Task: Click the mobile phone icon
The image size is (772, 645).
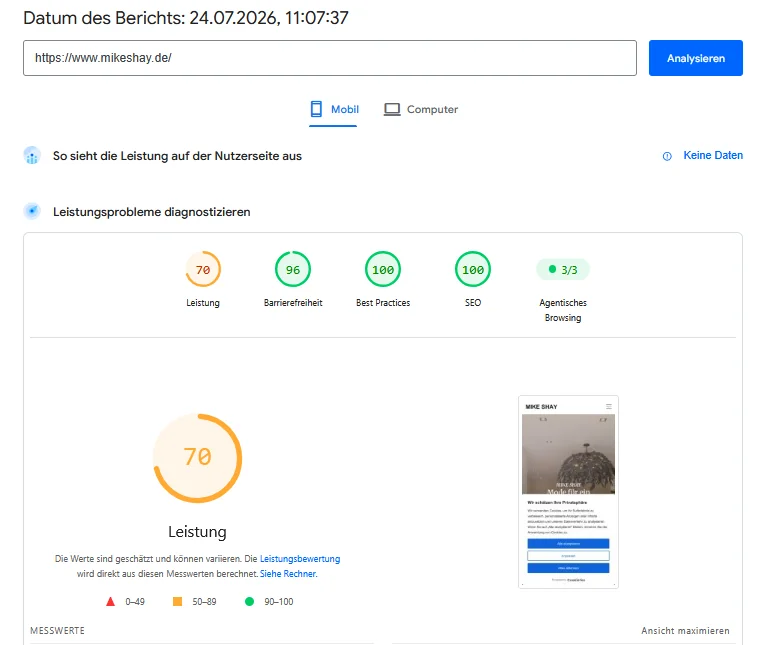Action: 316,109
